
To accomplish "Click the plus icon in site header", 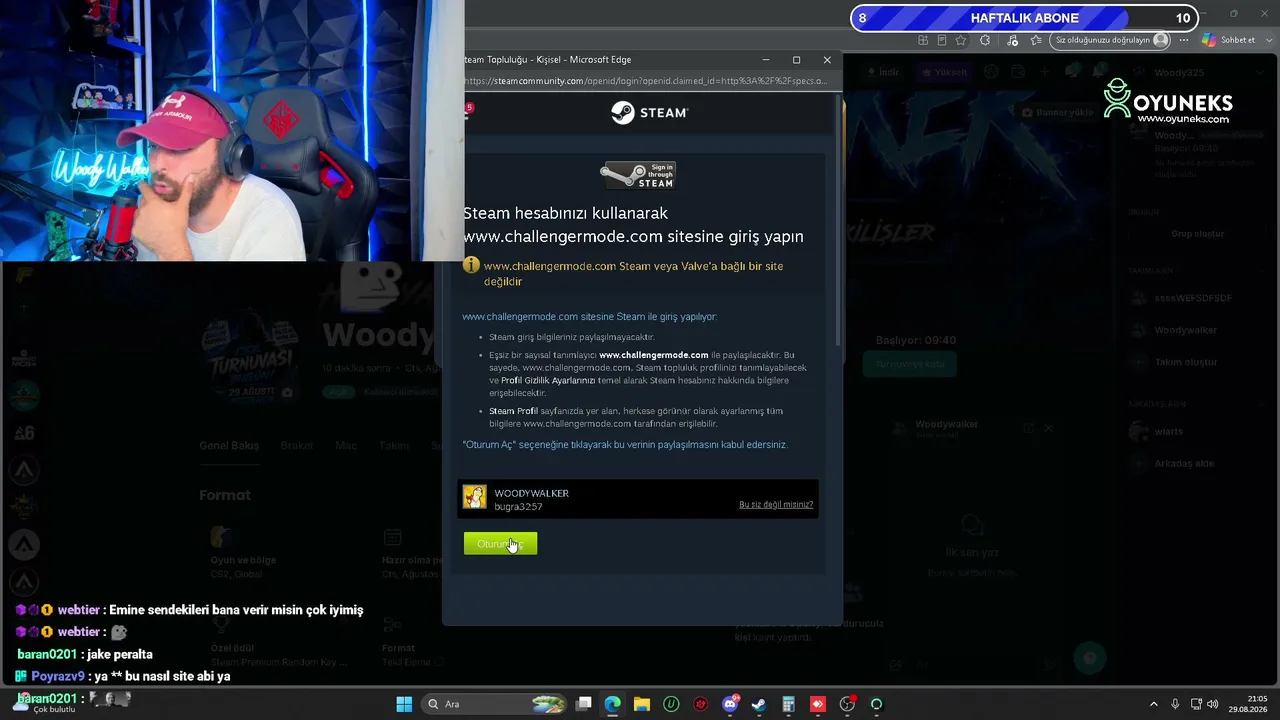I will pos(1045,72).
